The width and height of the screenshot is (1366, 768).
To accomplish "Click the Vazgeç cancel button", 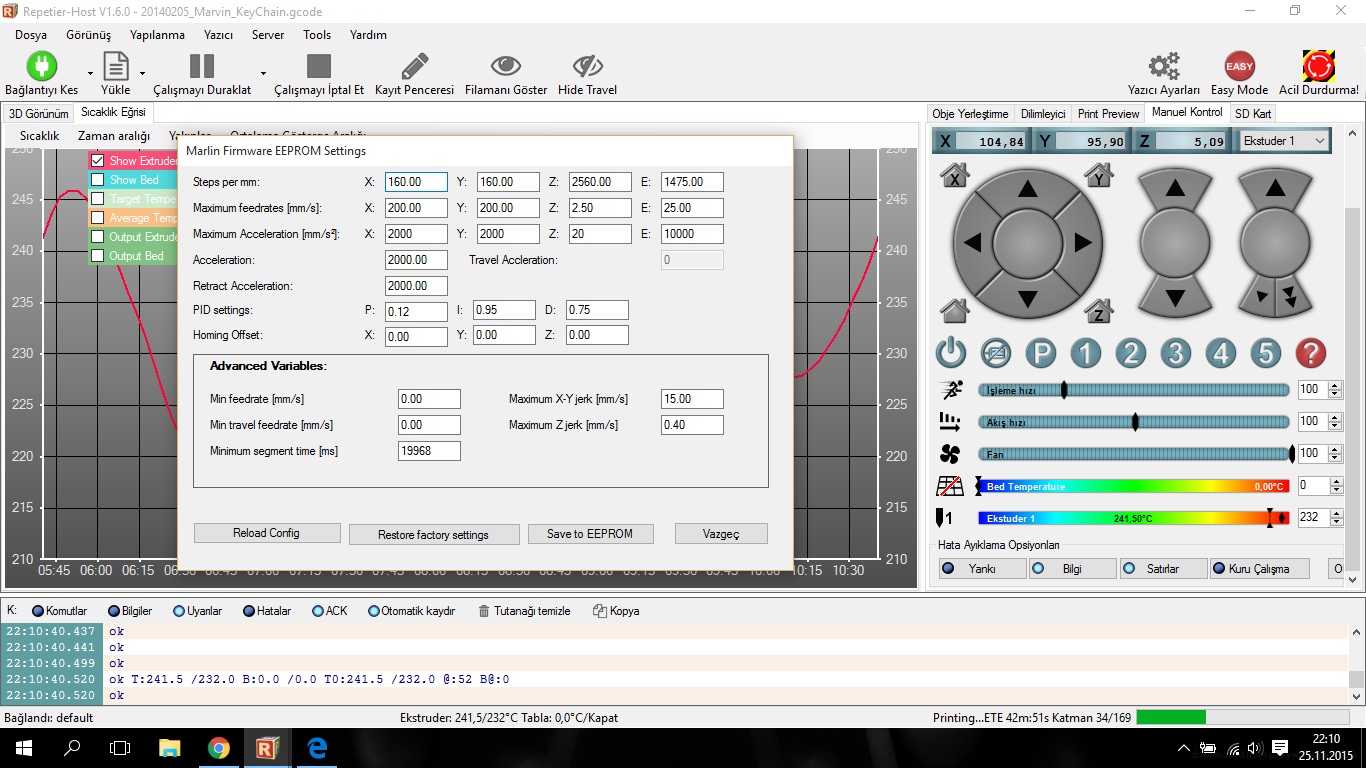I will tap(721, 534).
